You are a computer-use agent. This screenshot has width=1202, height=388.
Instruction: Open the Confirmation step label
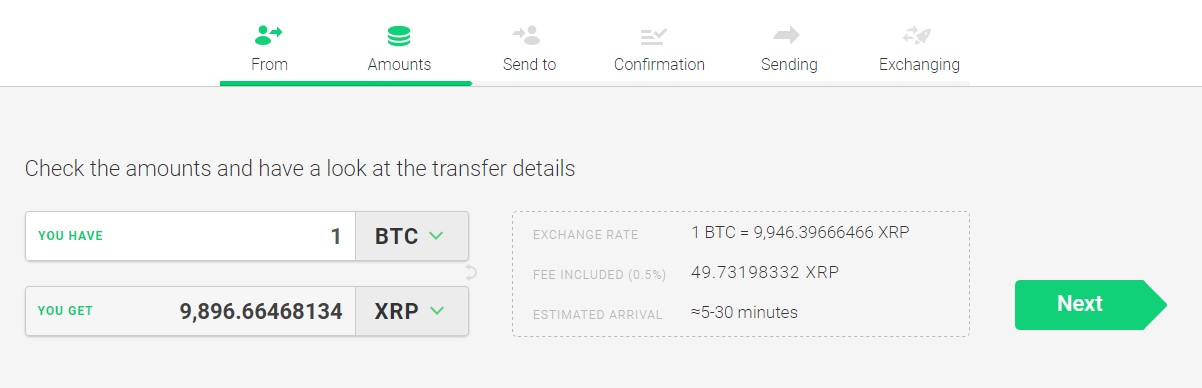[659, 64]
